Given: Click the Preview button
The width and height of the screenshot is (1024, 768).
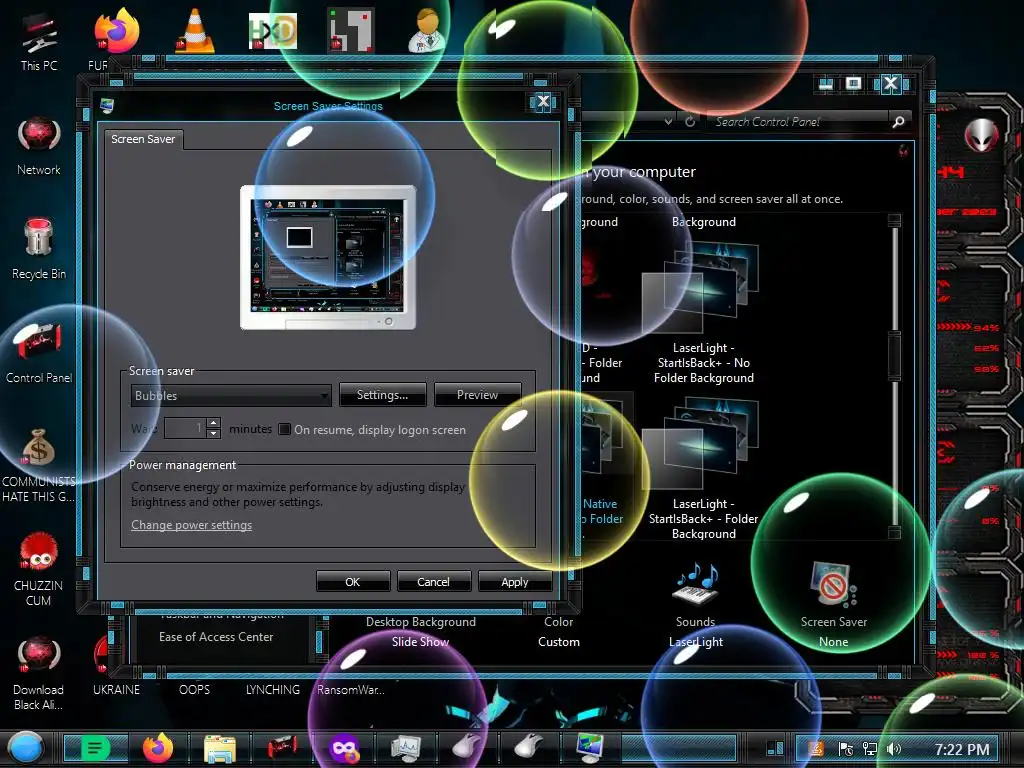Looking at the screenshot, I should click(x=477, y=395).
